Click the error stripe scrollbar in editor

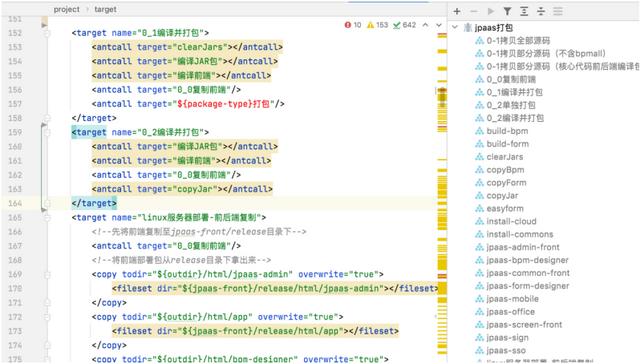coord(442,192)
